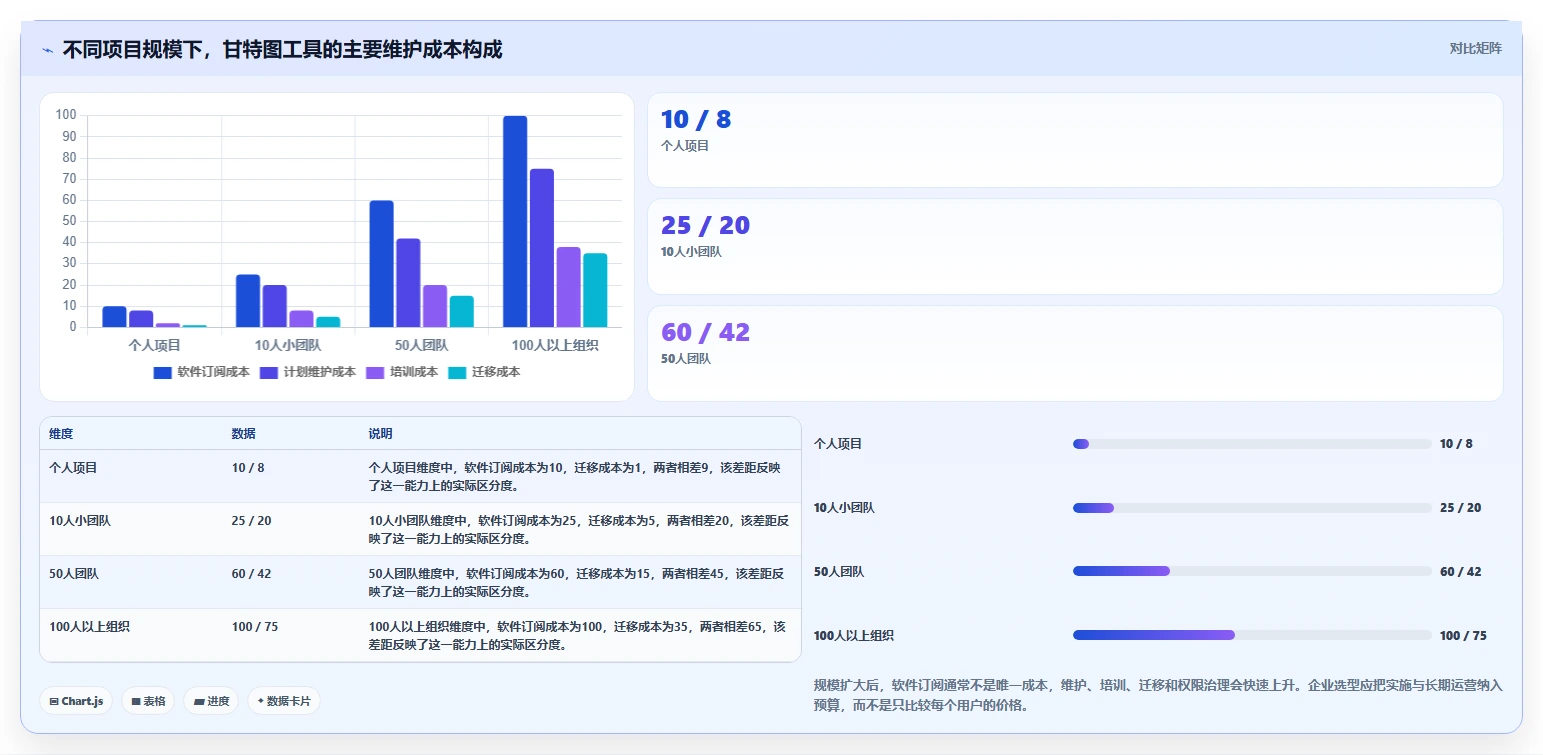
Task: Click the 迁移成本 bar for 100人以上组织
Action: (x=595, y=290)
